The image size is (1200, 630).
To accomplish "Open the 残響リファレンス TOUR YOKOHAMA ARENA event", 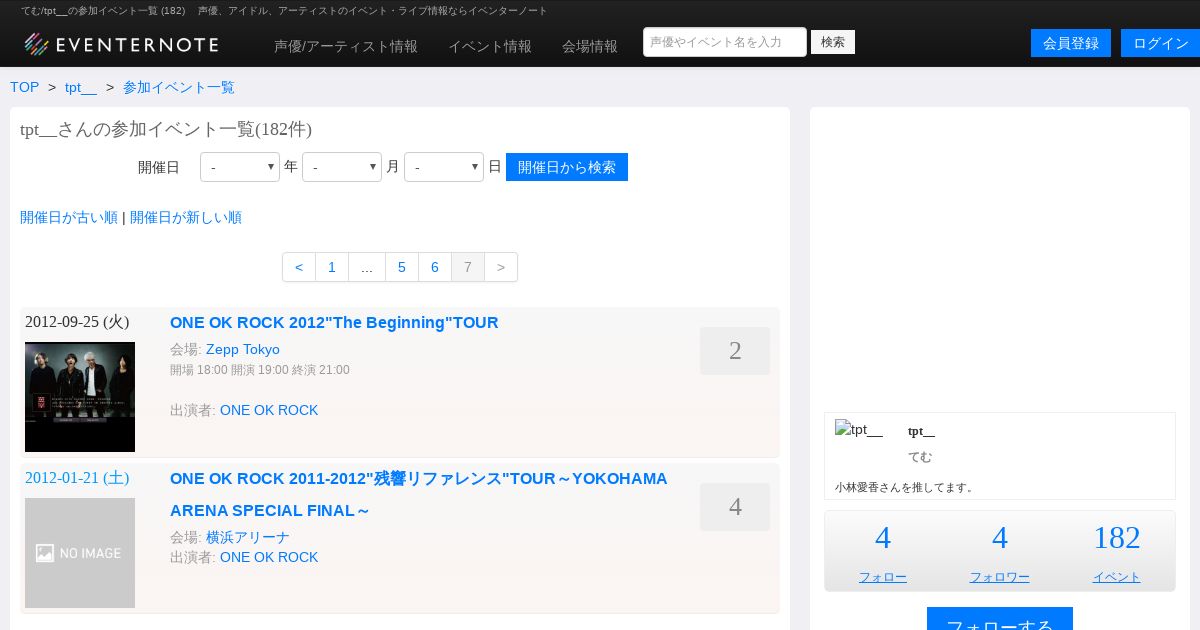I will [419, 494].
